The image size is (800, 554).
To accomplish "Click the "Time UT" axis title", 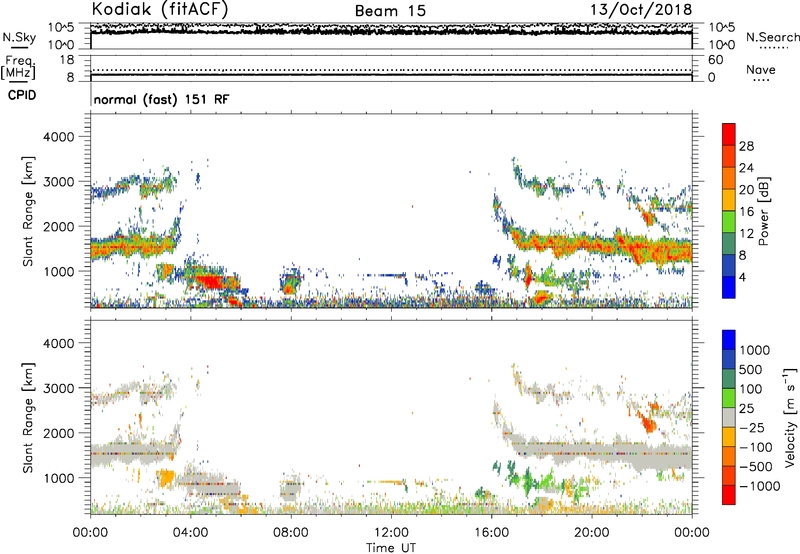I will (x=391, y=548).
